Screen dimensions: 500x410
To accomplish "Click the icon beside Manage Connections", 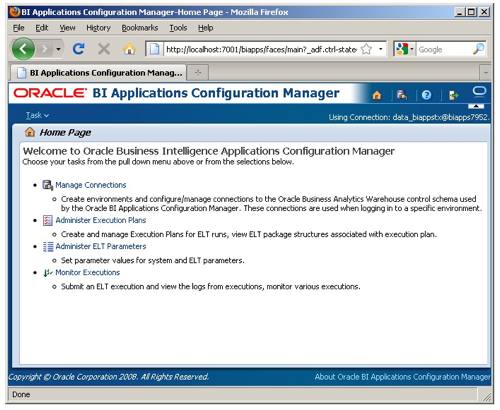I will pyautogui.click(x=48, y=185).
